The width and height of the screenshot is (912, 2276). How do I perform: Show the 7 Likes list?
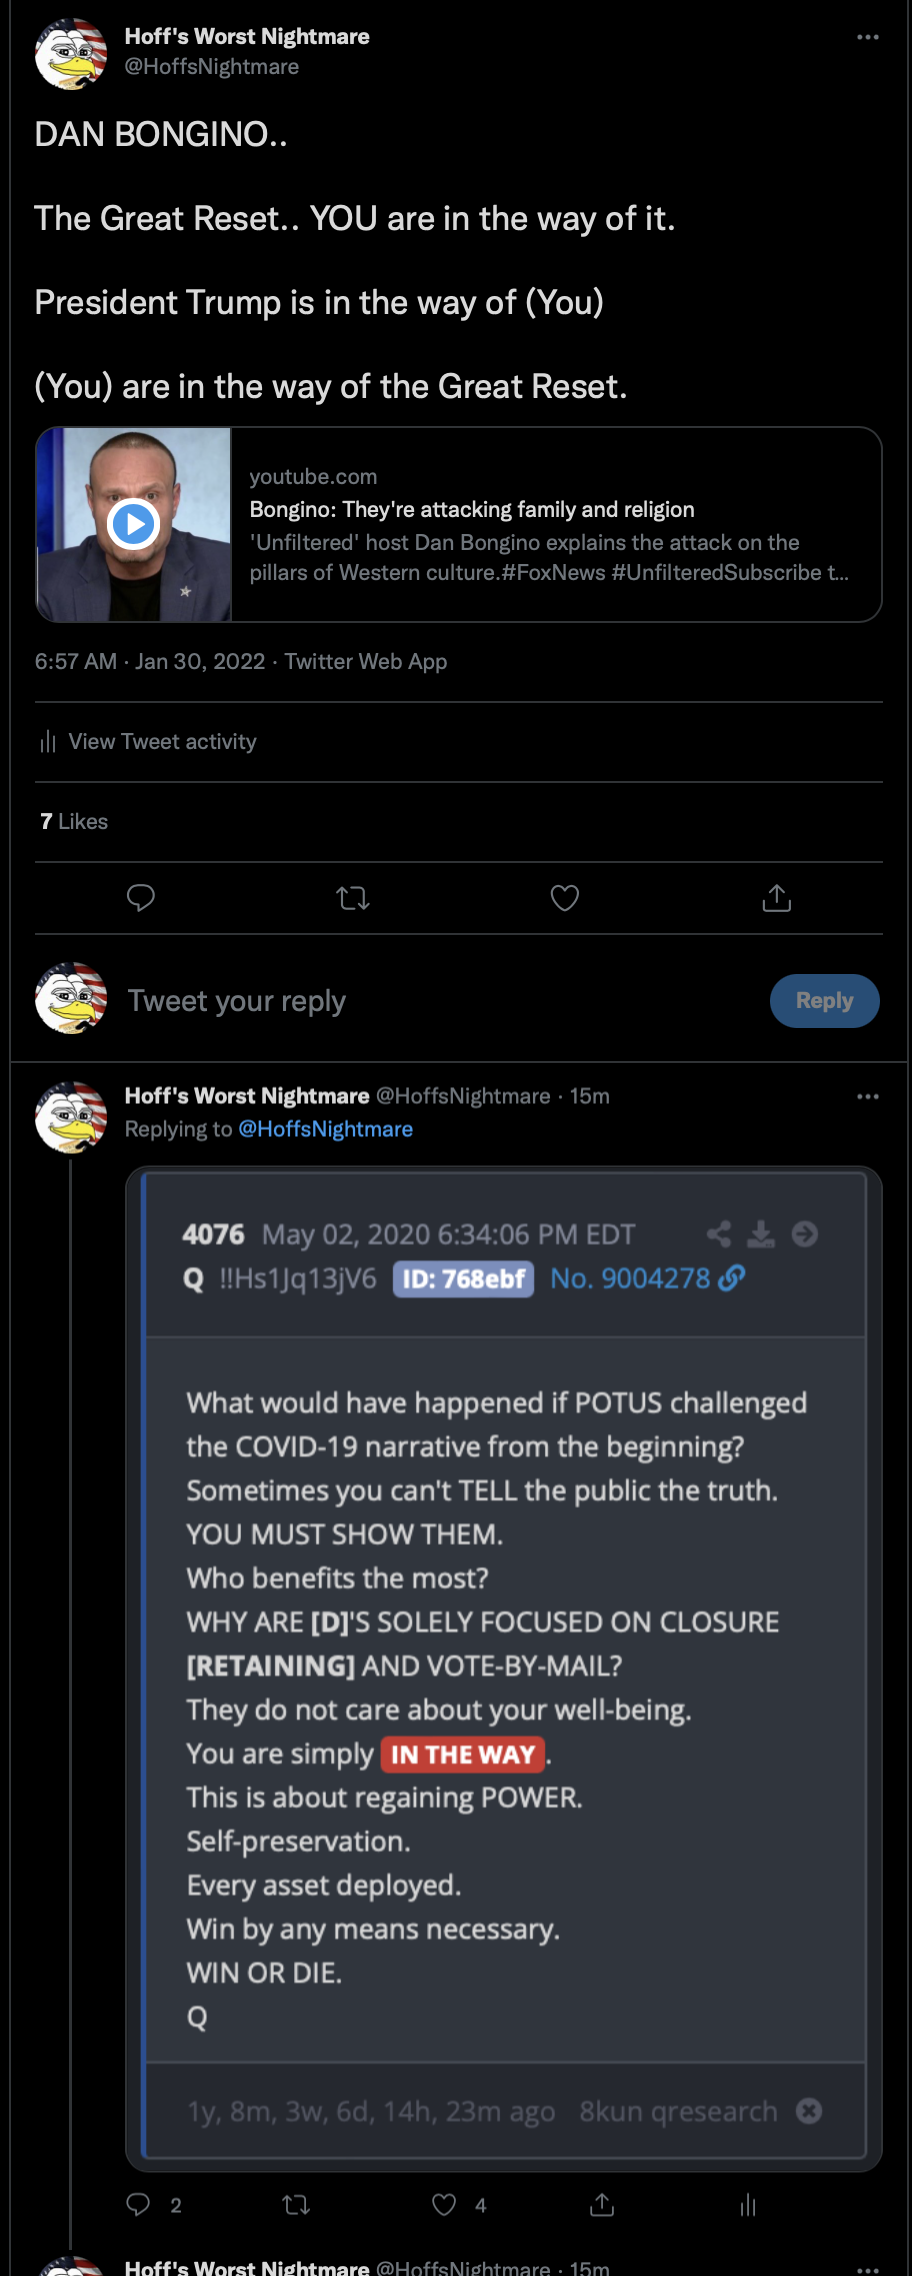(x=74, y=822)
